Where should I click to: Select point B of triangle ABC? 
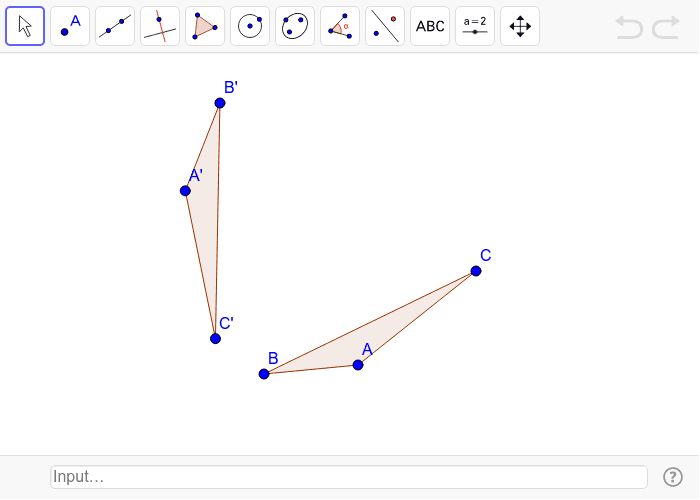(264, 374)
